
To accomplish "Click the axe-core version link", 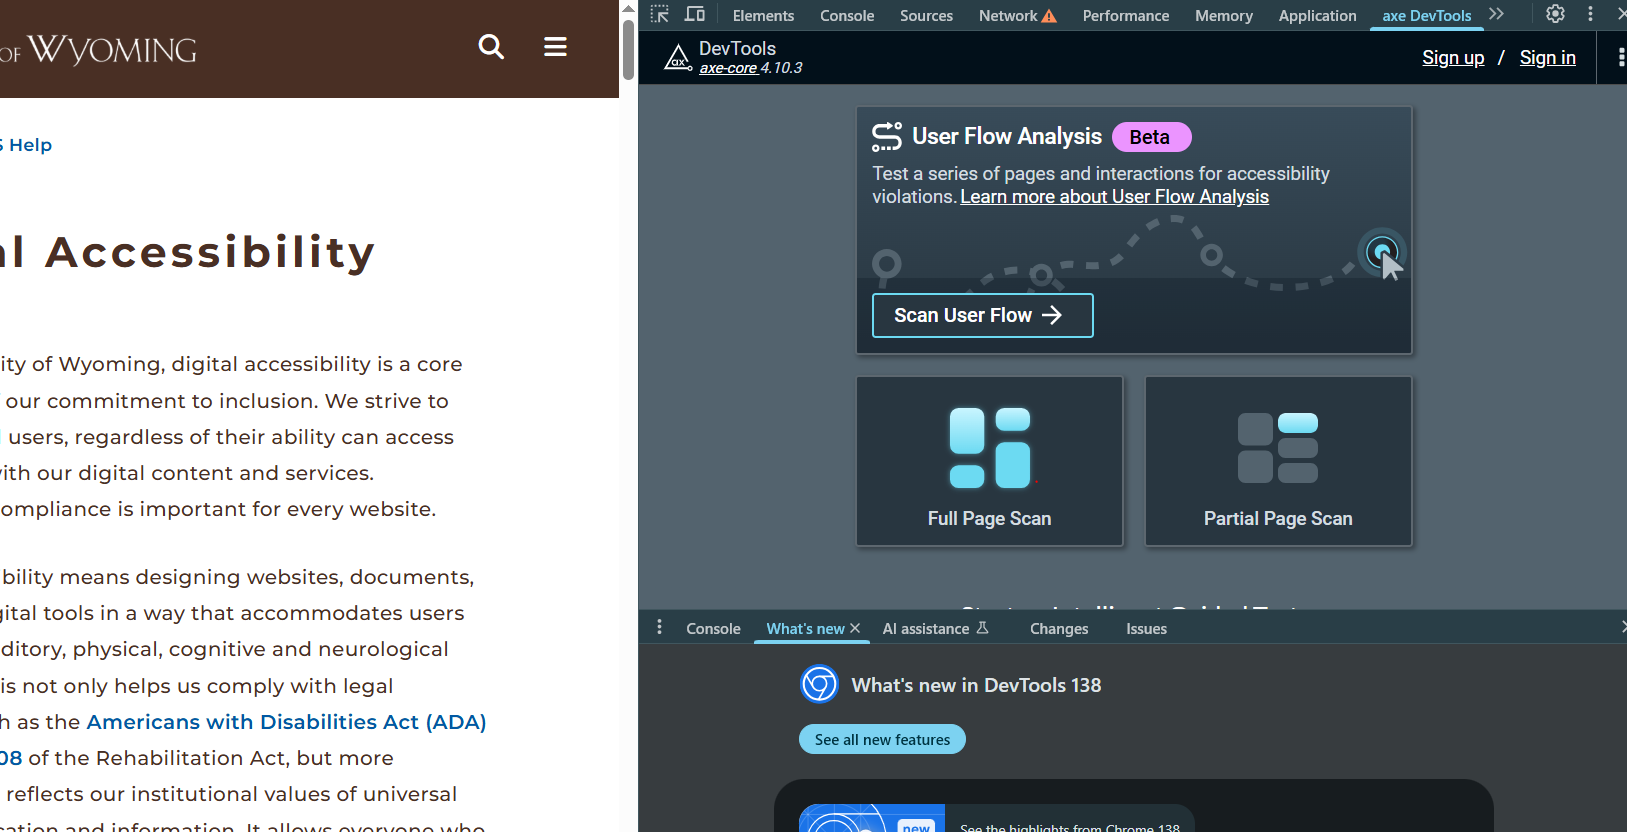I will click(728, 68).
